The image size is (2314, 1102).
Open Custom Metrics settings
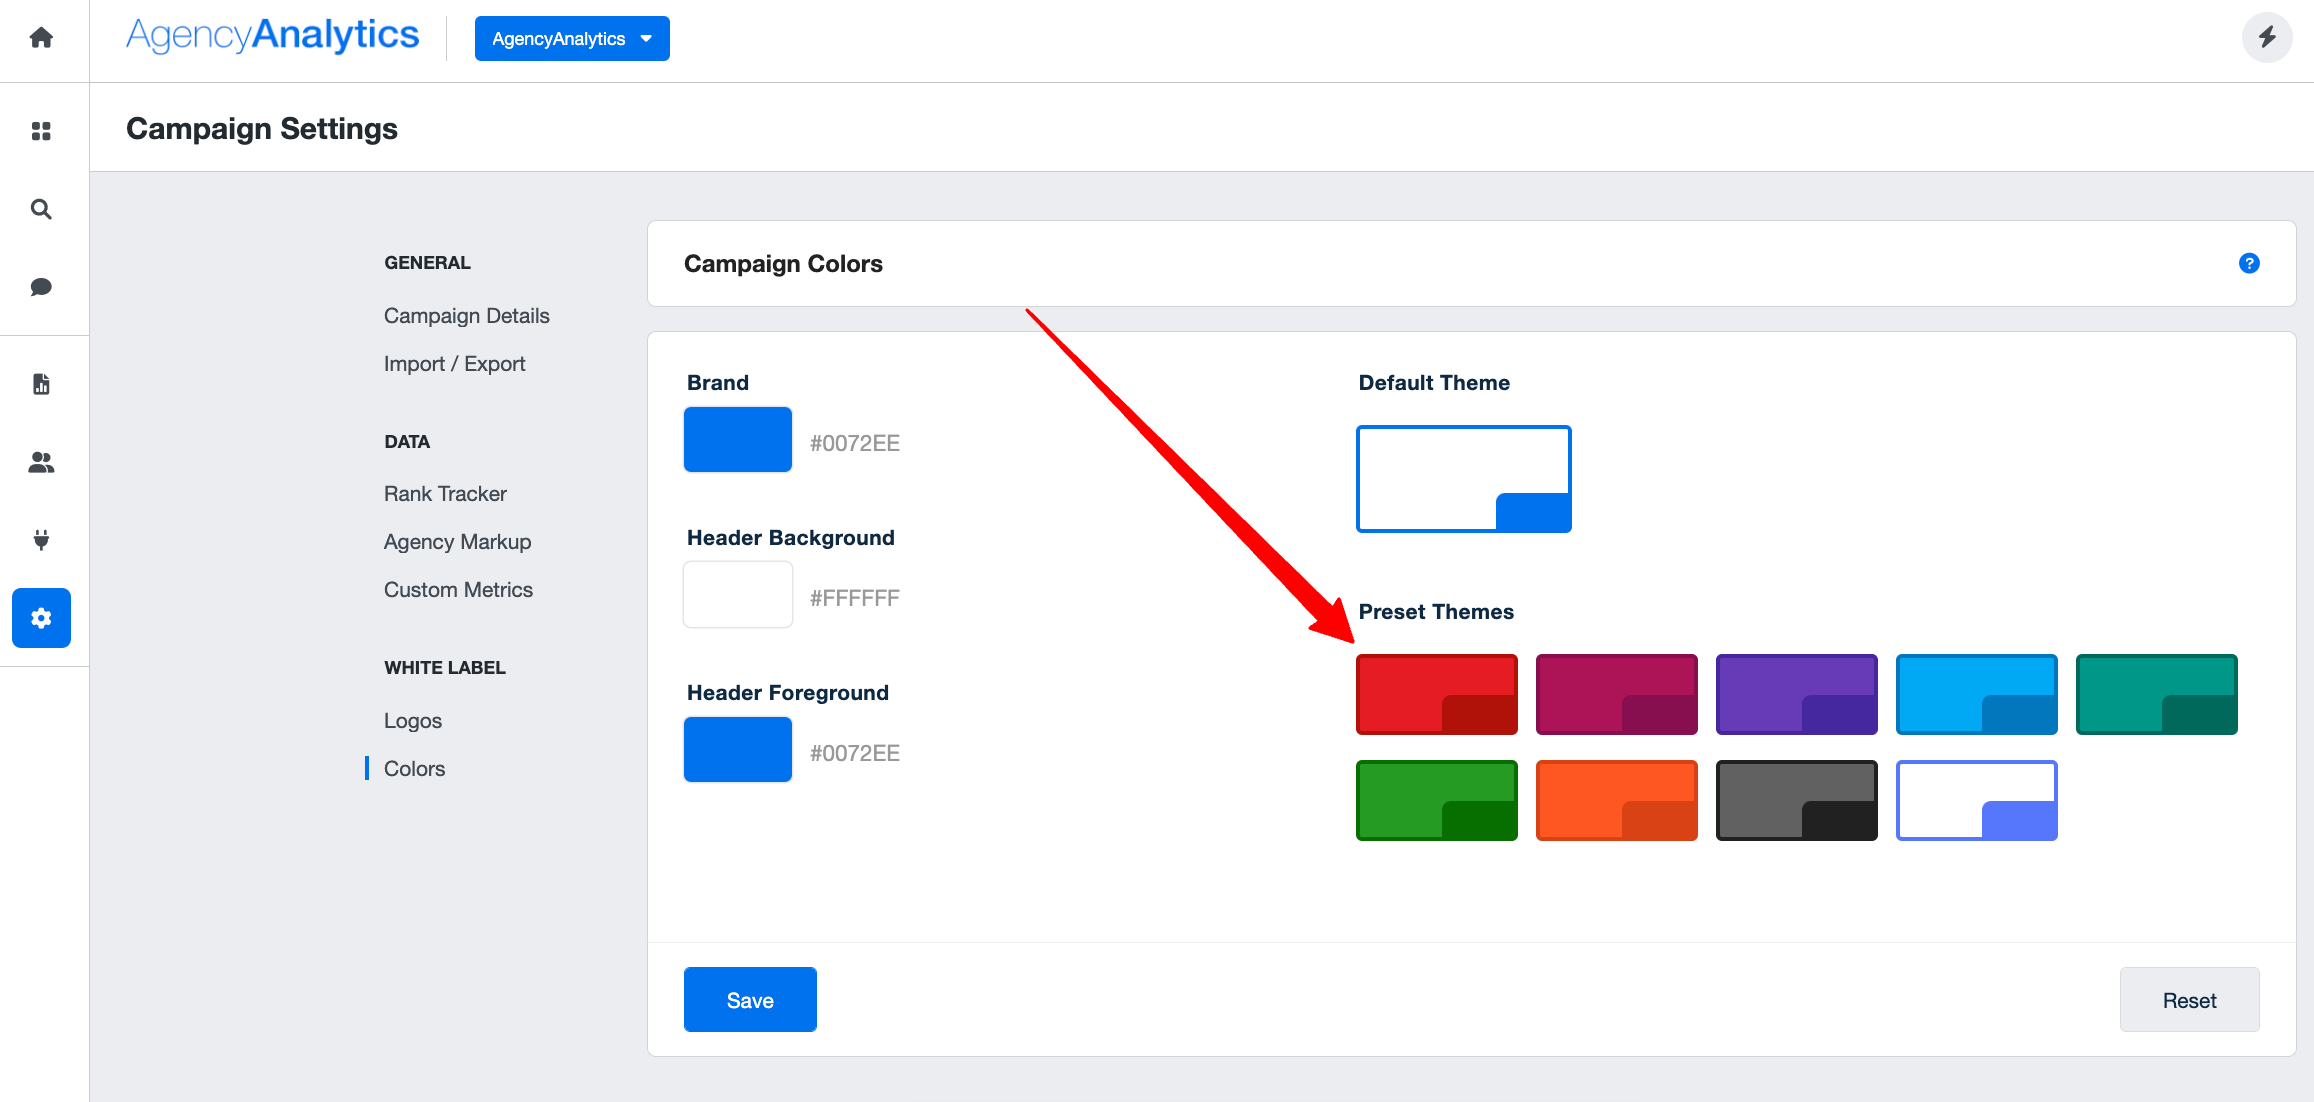[x=458, y=590]
